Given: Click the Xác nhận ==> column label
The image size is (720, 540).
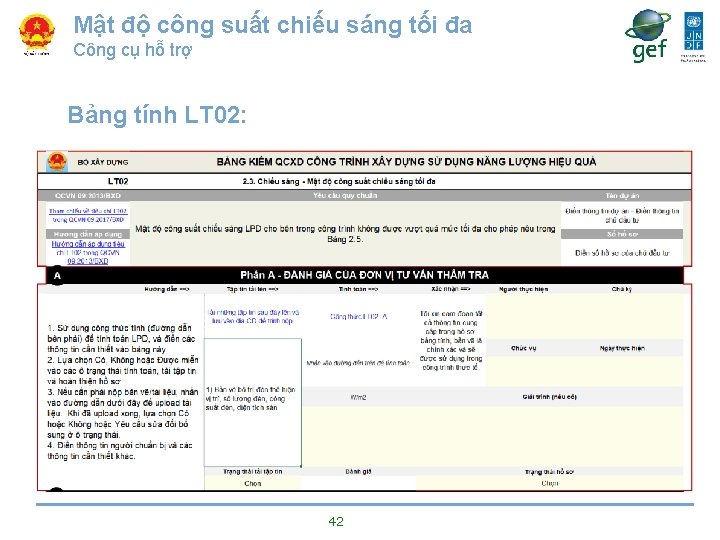Looking at the screenshot, I should click(450, 289).
